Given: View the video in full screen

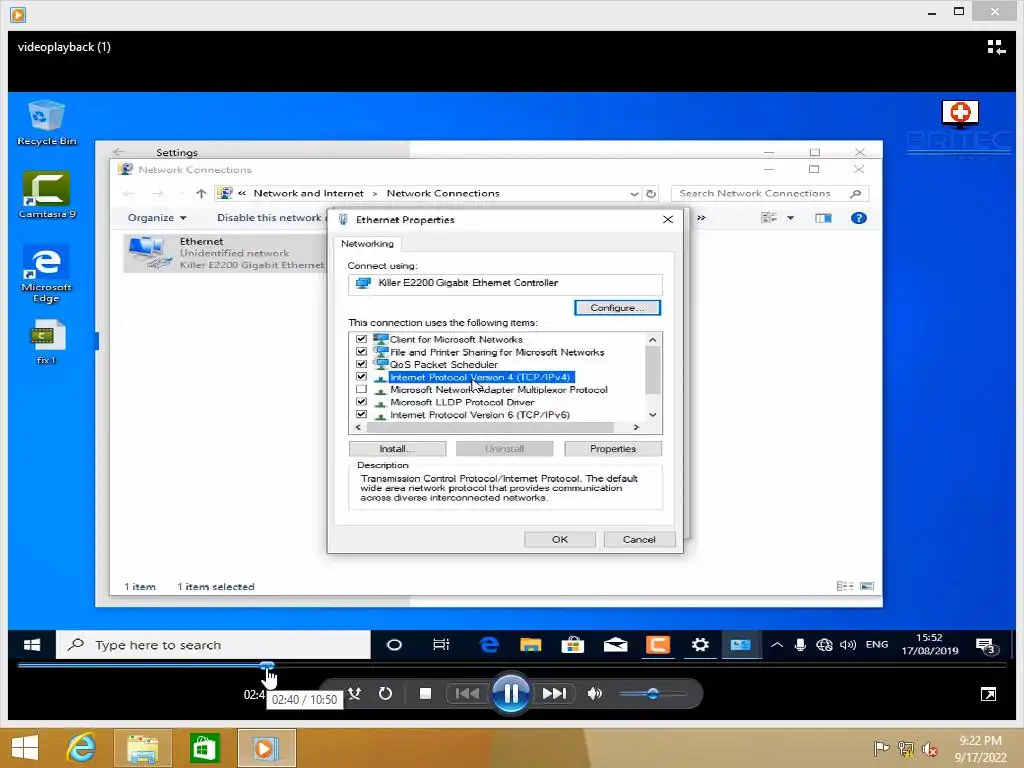Looking at the screenshot, I should 988,694.
